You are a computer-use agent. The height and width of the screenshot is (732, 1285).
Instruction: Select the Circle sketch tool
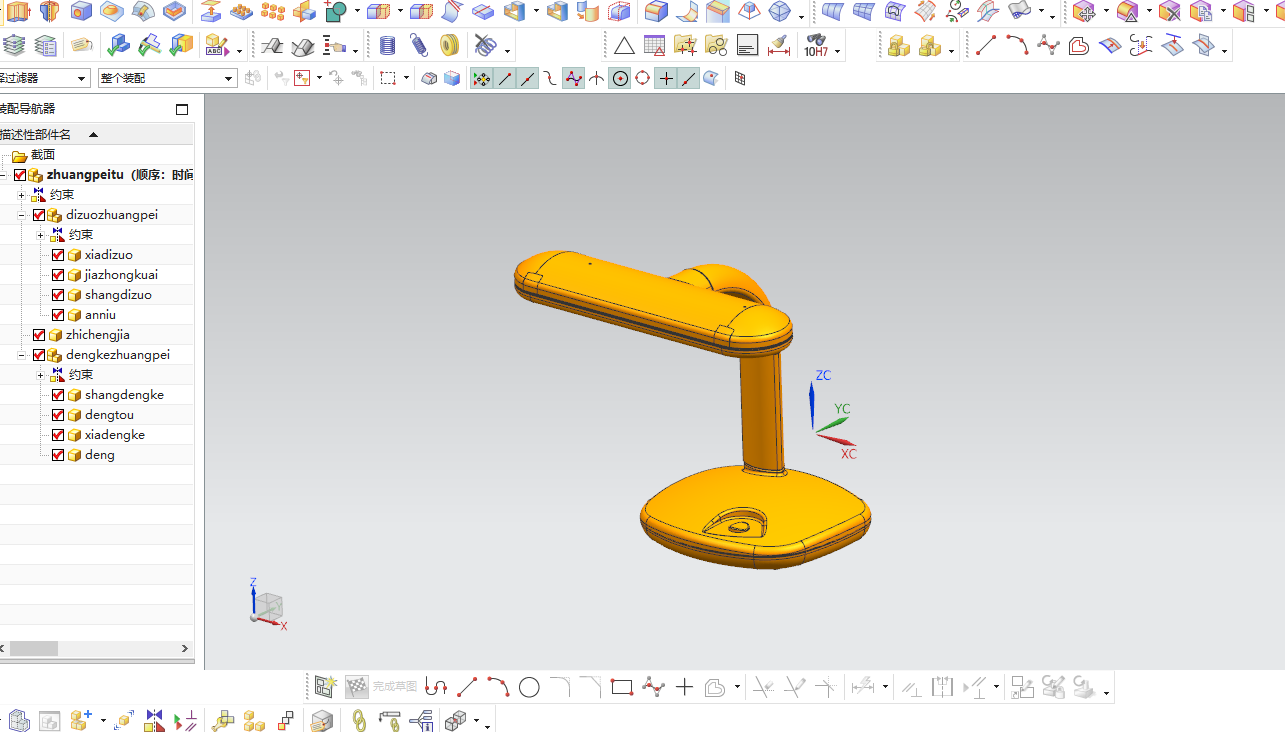tap(529, 687)
